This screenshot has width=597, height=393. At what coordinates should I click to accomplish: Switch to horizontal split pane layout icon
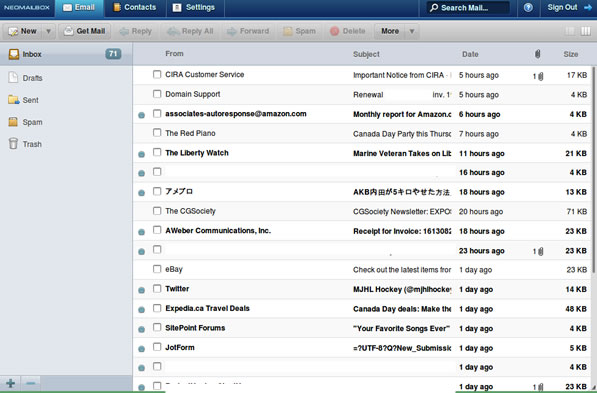click(570, 31)
